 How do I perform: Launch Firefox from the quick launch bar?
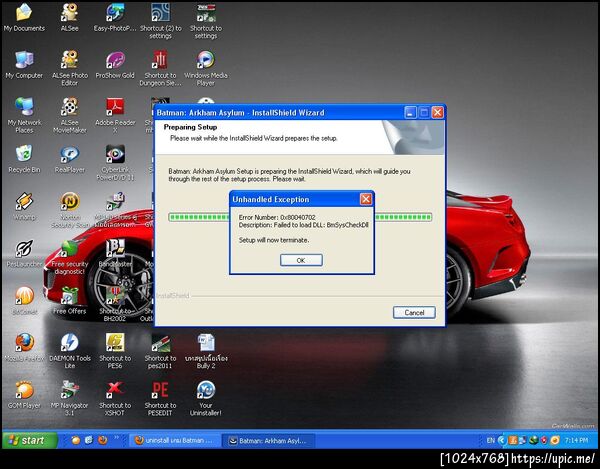[102, 440]
